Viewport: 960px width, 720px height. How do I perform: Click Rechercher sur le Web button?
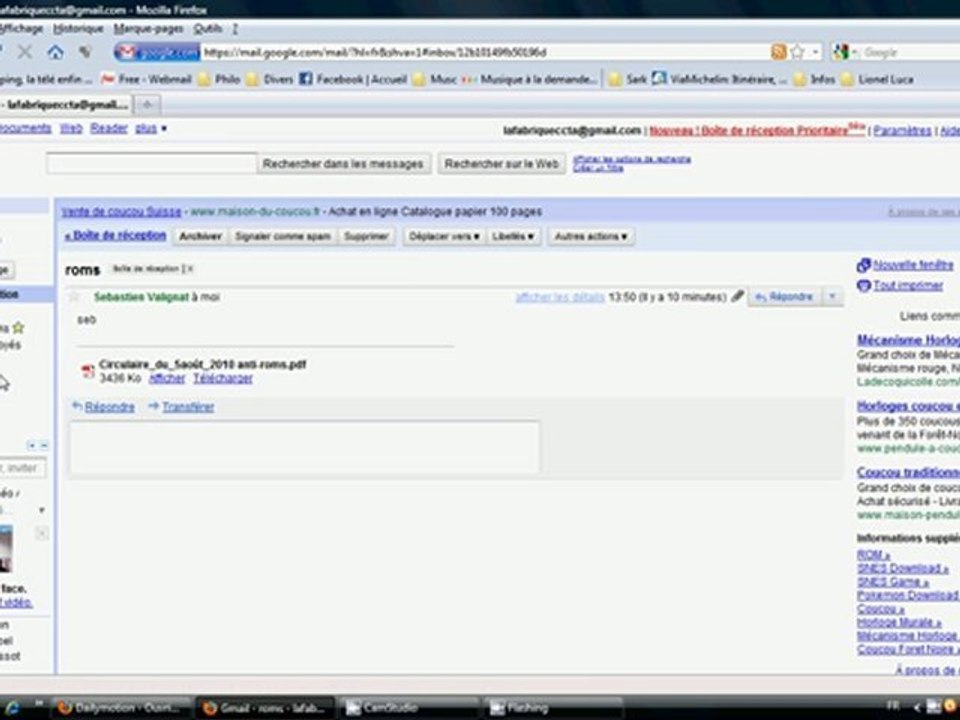pos(501,164)
